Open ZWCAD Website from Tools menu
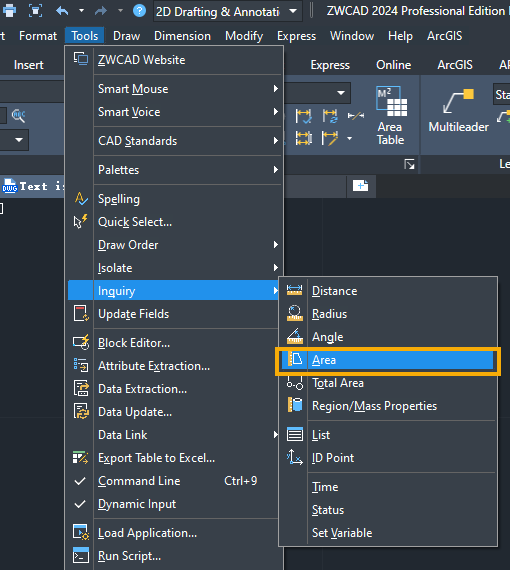The height and width of the screenshot is (570, 510). pos(174,60)
